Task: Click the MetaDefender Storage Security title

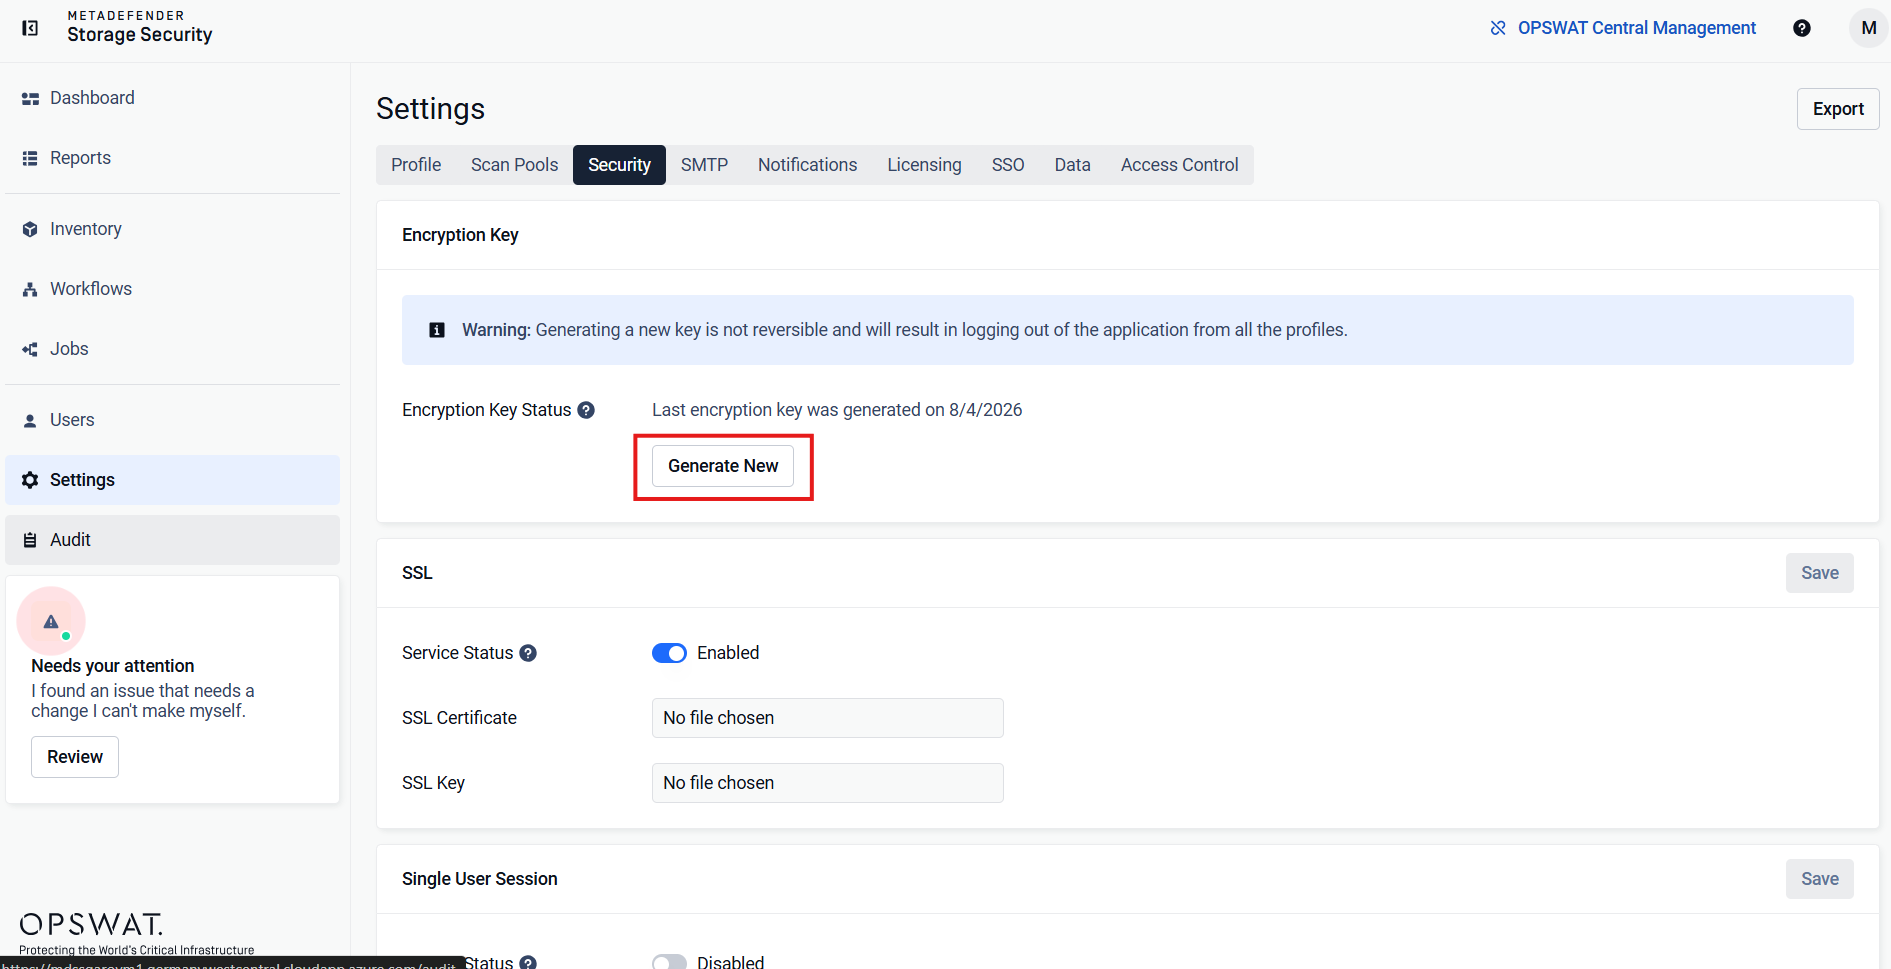Action: click(x=139, y=27)
